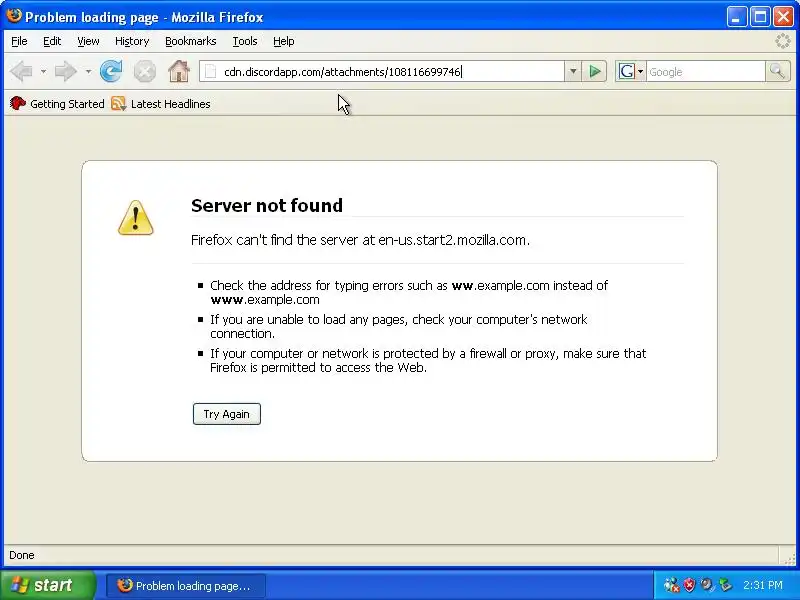Click the green Go arrow button
Screen dimensions: 800x600
pyautogui.click(x=594, y=71)
